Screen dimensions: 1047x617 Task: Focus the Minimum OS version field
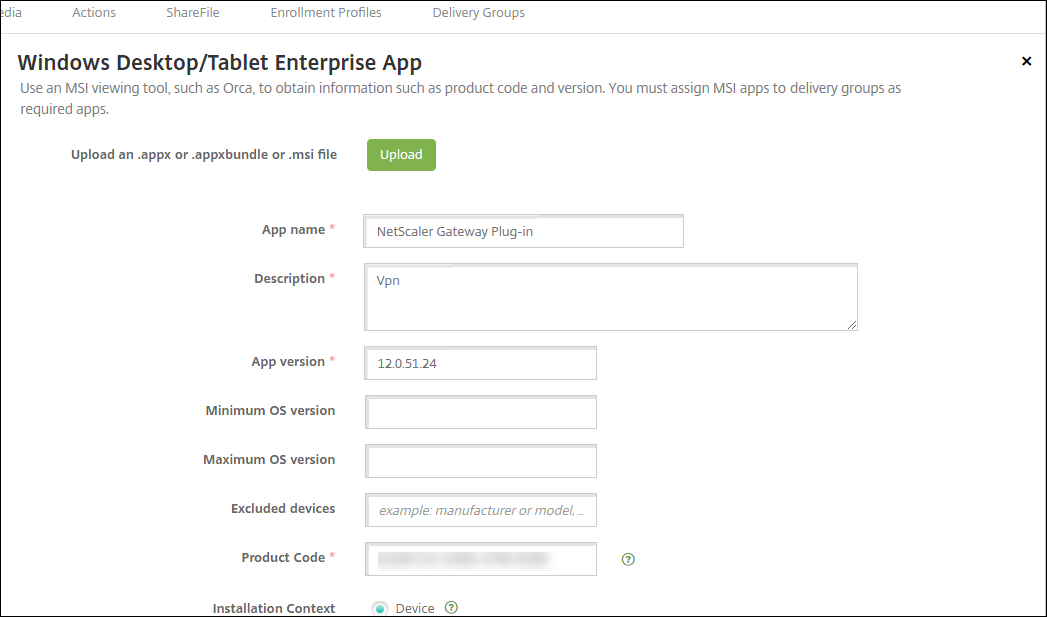pyautogui.click(x=481, y=412)
